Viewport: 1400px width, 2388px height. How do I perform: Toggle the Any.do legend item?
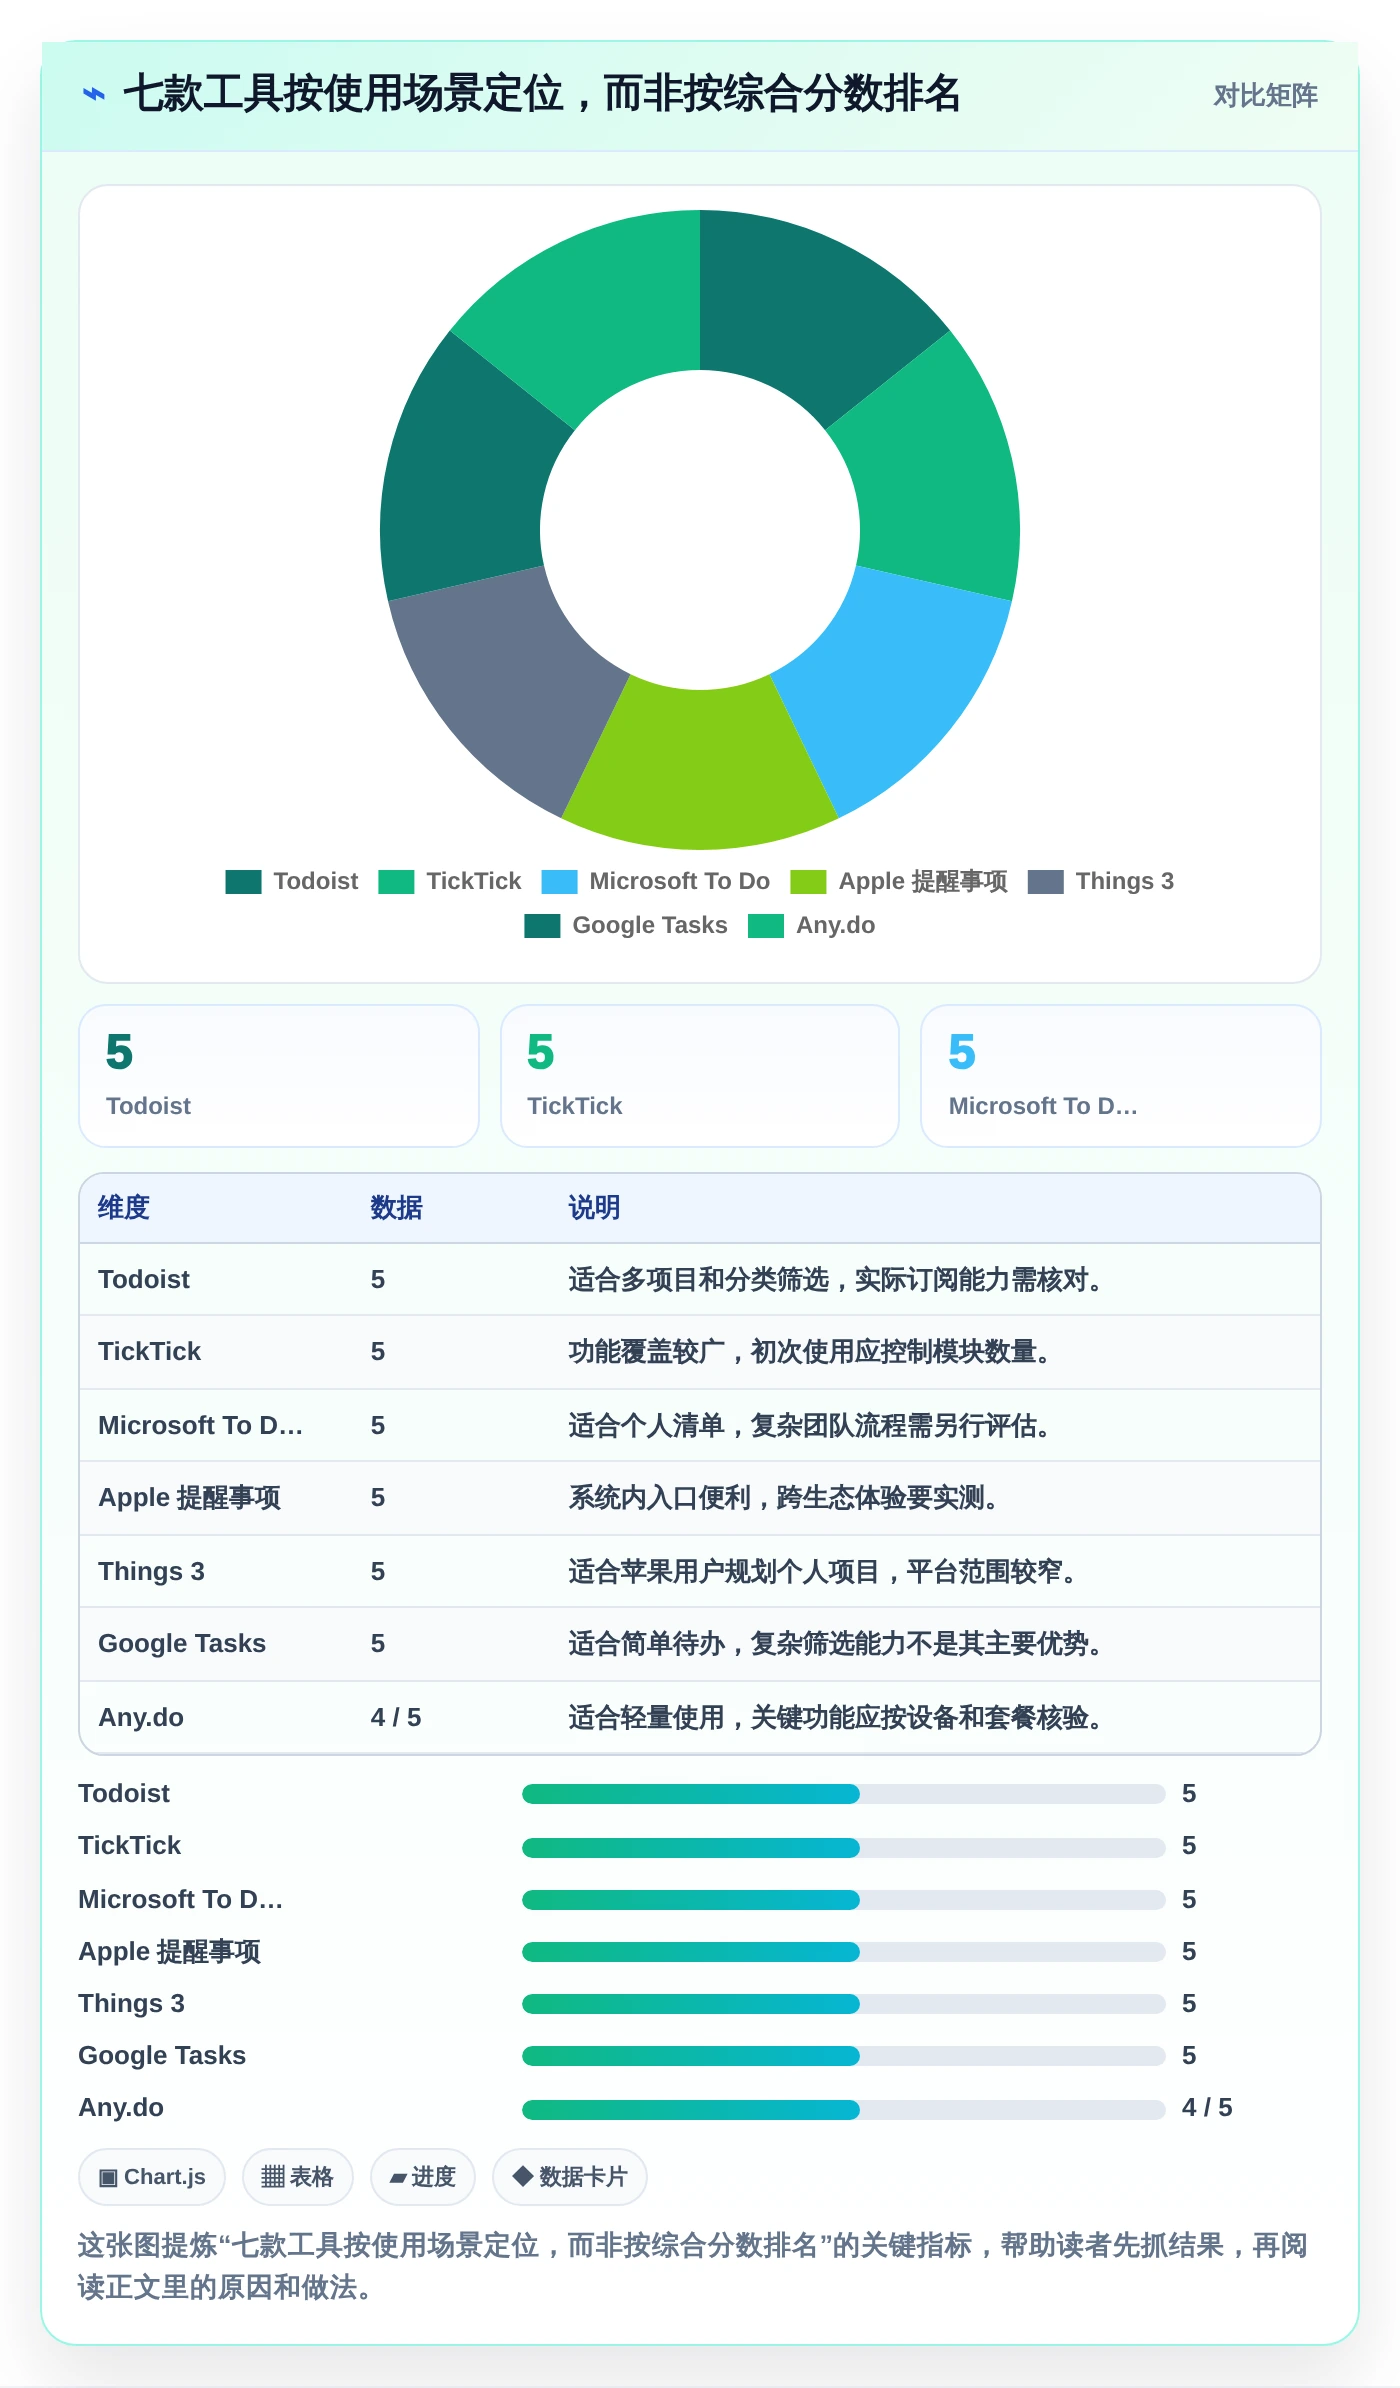tap(812, 925)
